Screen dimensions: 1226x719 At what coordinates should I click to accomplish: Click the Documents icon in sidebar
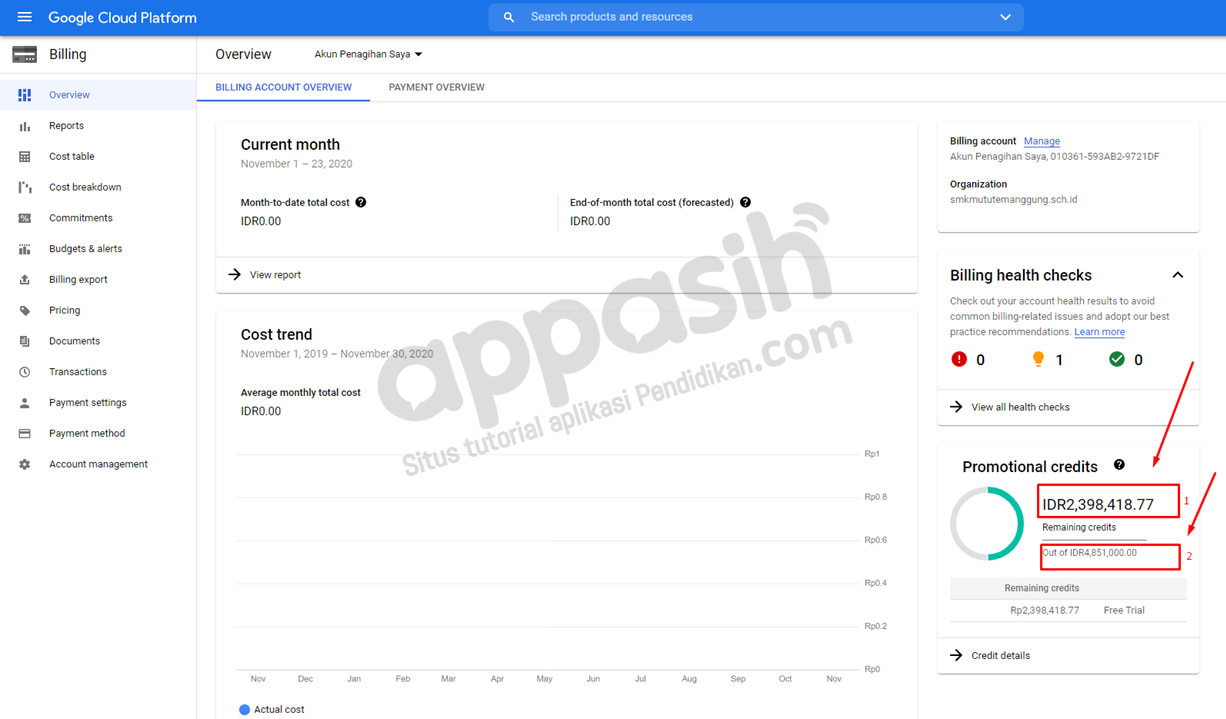coord(25,341)
